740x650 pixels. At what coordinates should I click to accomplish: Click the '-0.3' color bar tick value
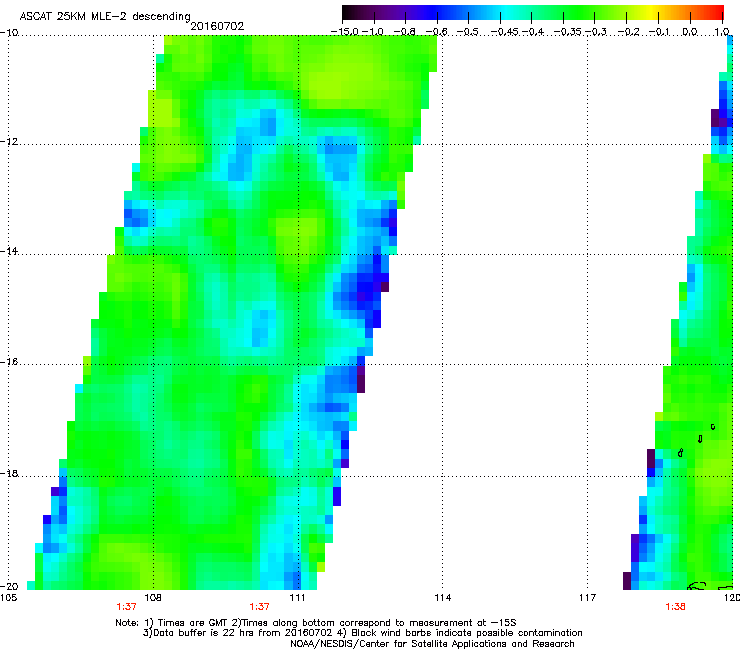pos(596,32)
